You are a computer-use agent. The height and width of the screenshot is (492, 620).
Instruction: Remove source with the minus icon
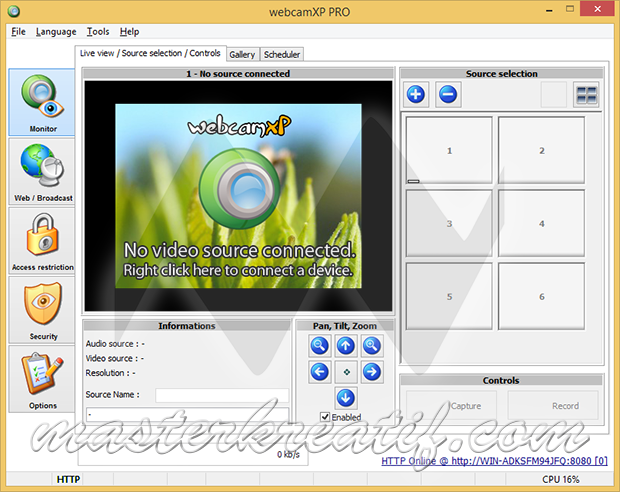point(448,95)
